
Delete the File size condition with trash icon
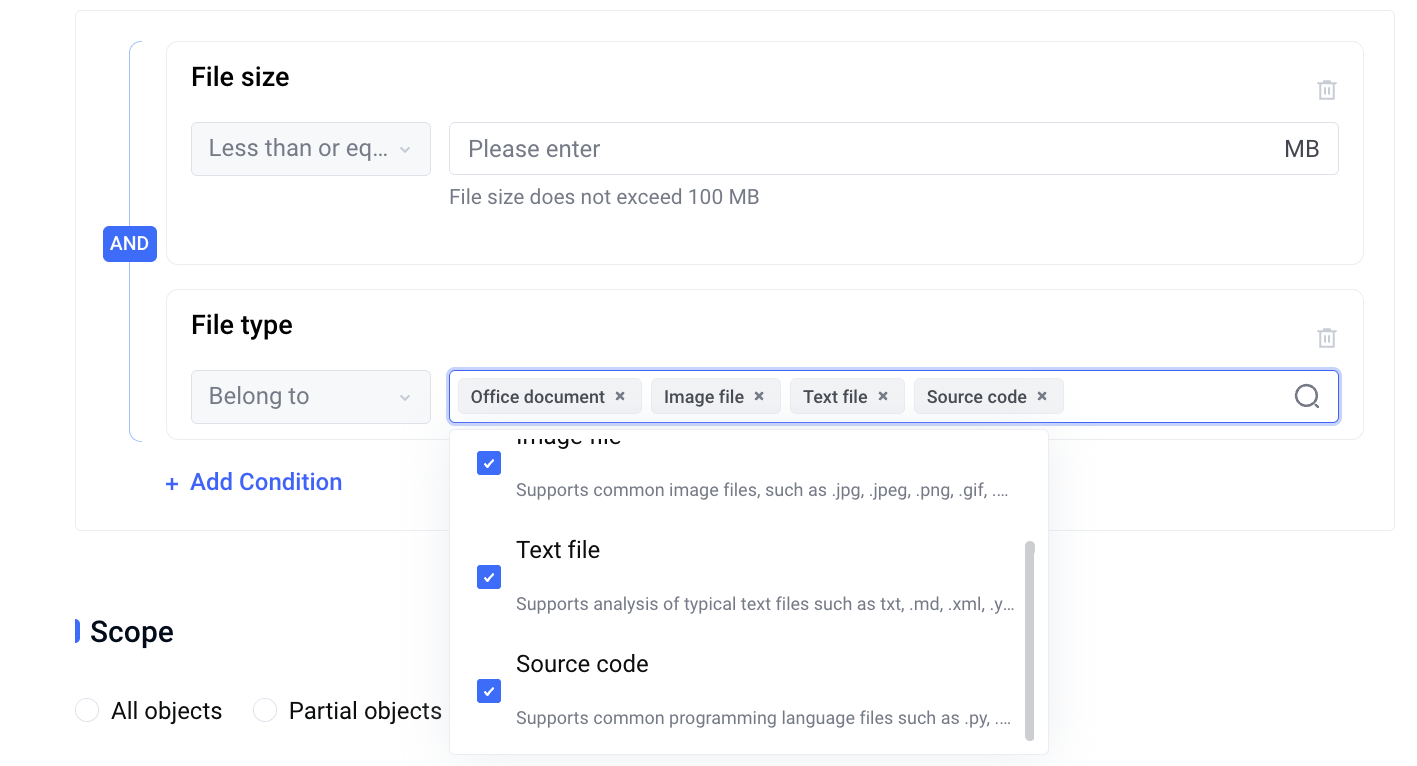click(1326, 90)
